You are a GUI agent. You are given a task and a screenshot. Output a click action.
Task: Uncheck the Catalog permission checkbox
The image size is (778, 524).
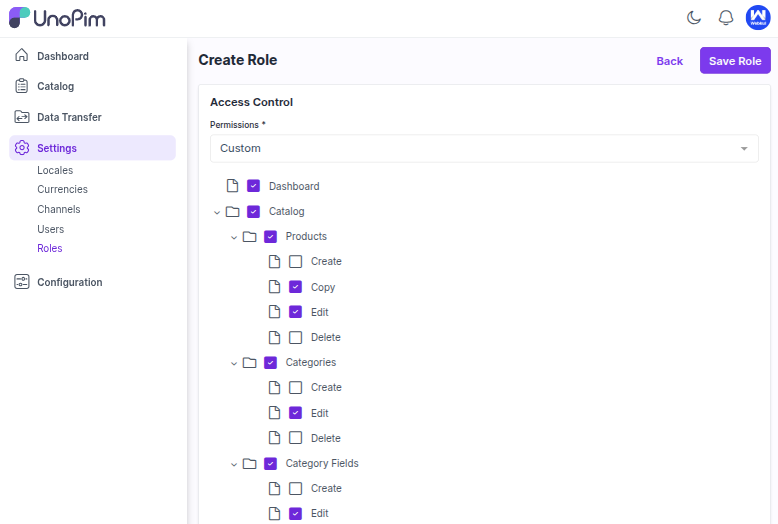[253, 211]
